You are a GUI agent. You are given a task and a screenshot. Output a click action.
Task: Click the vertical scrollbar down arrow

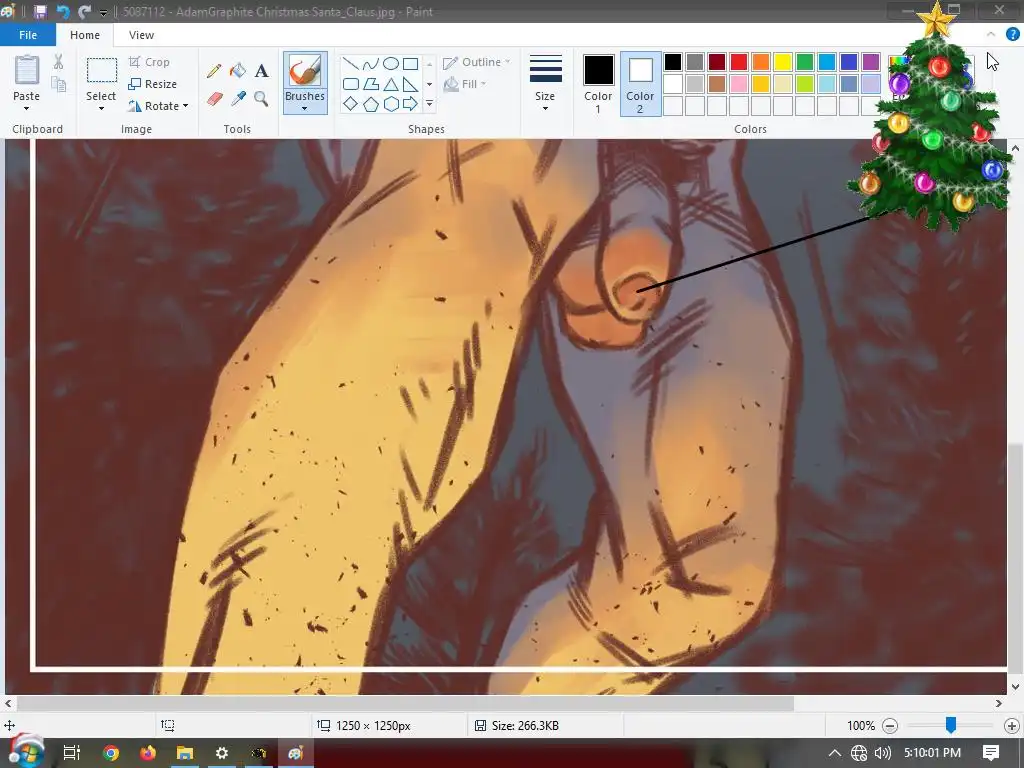tap(1015, 686)
